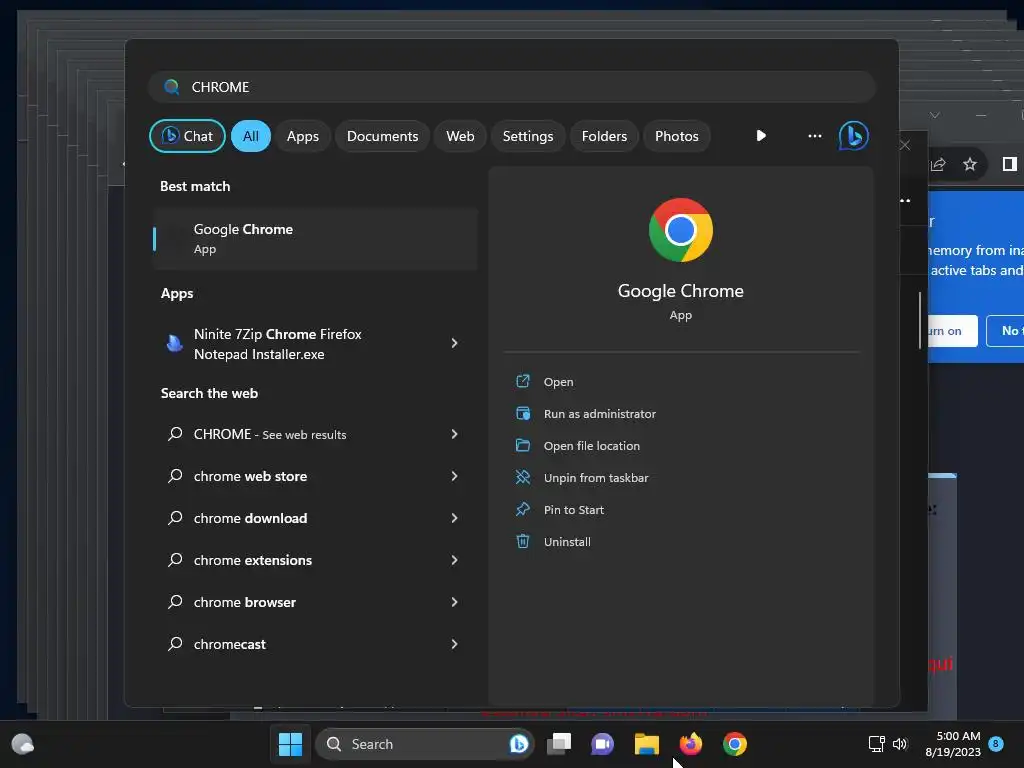Click the large Google Chrome logo

coord(680,230)
